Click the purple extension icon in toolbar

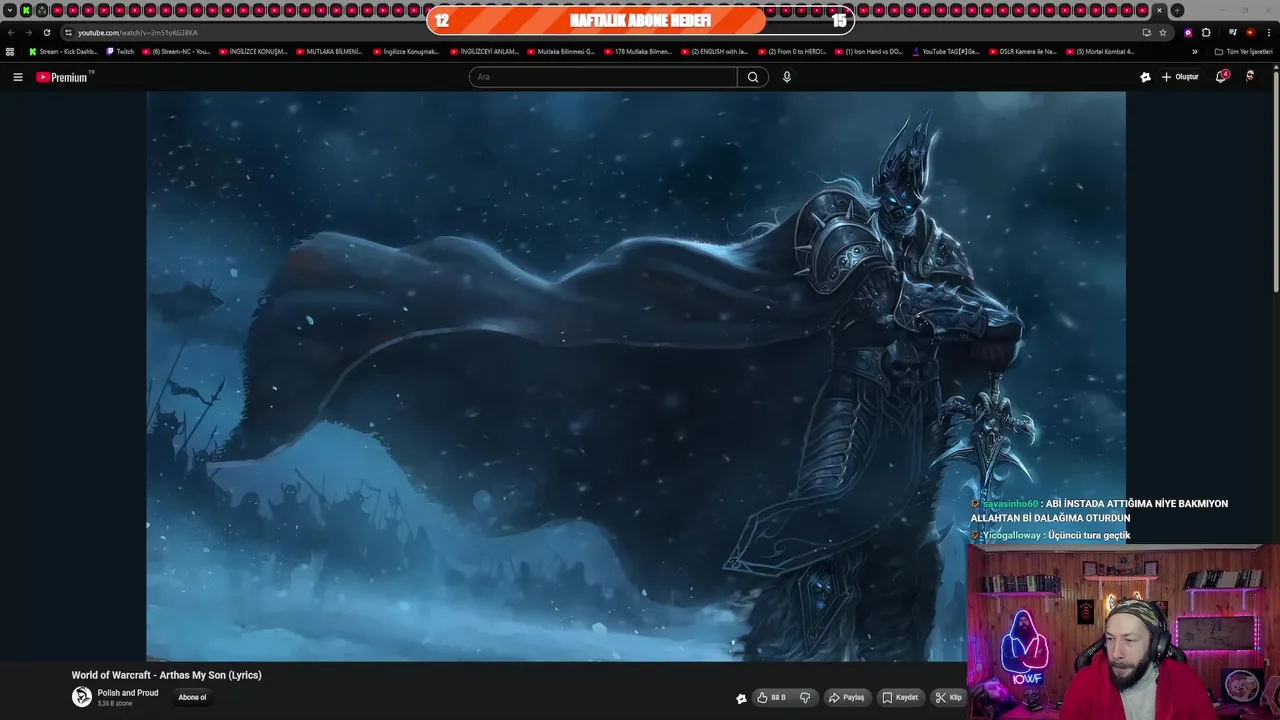pyautogui.click(x=1188, y=32)
